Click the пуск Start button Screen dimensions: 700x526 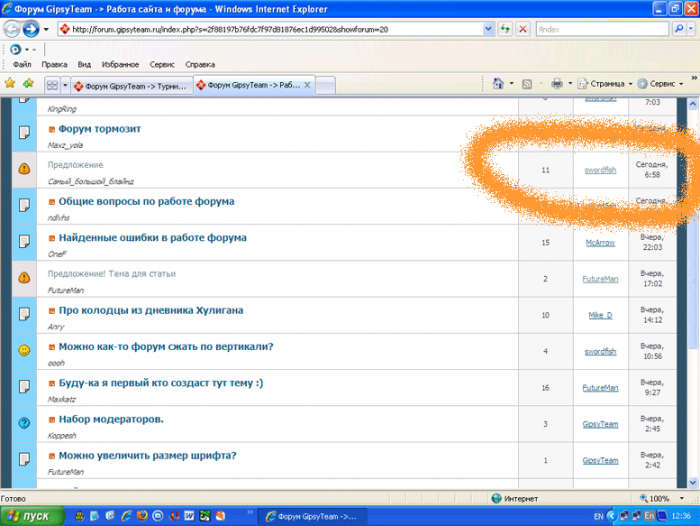pyautogui.click(x=31, y=516)
